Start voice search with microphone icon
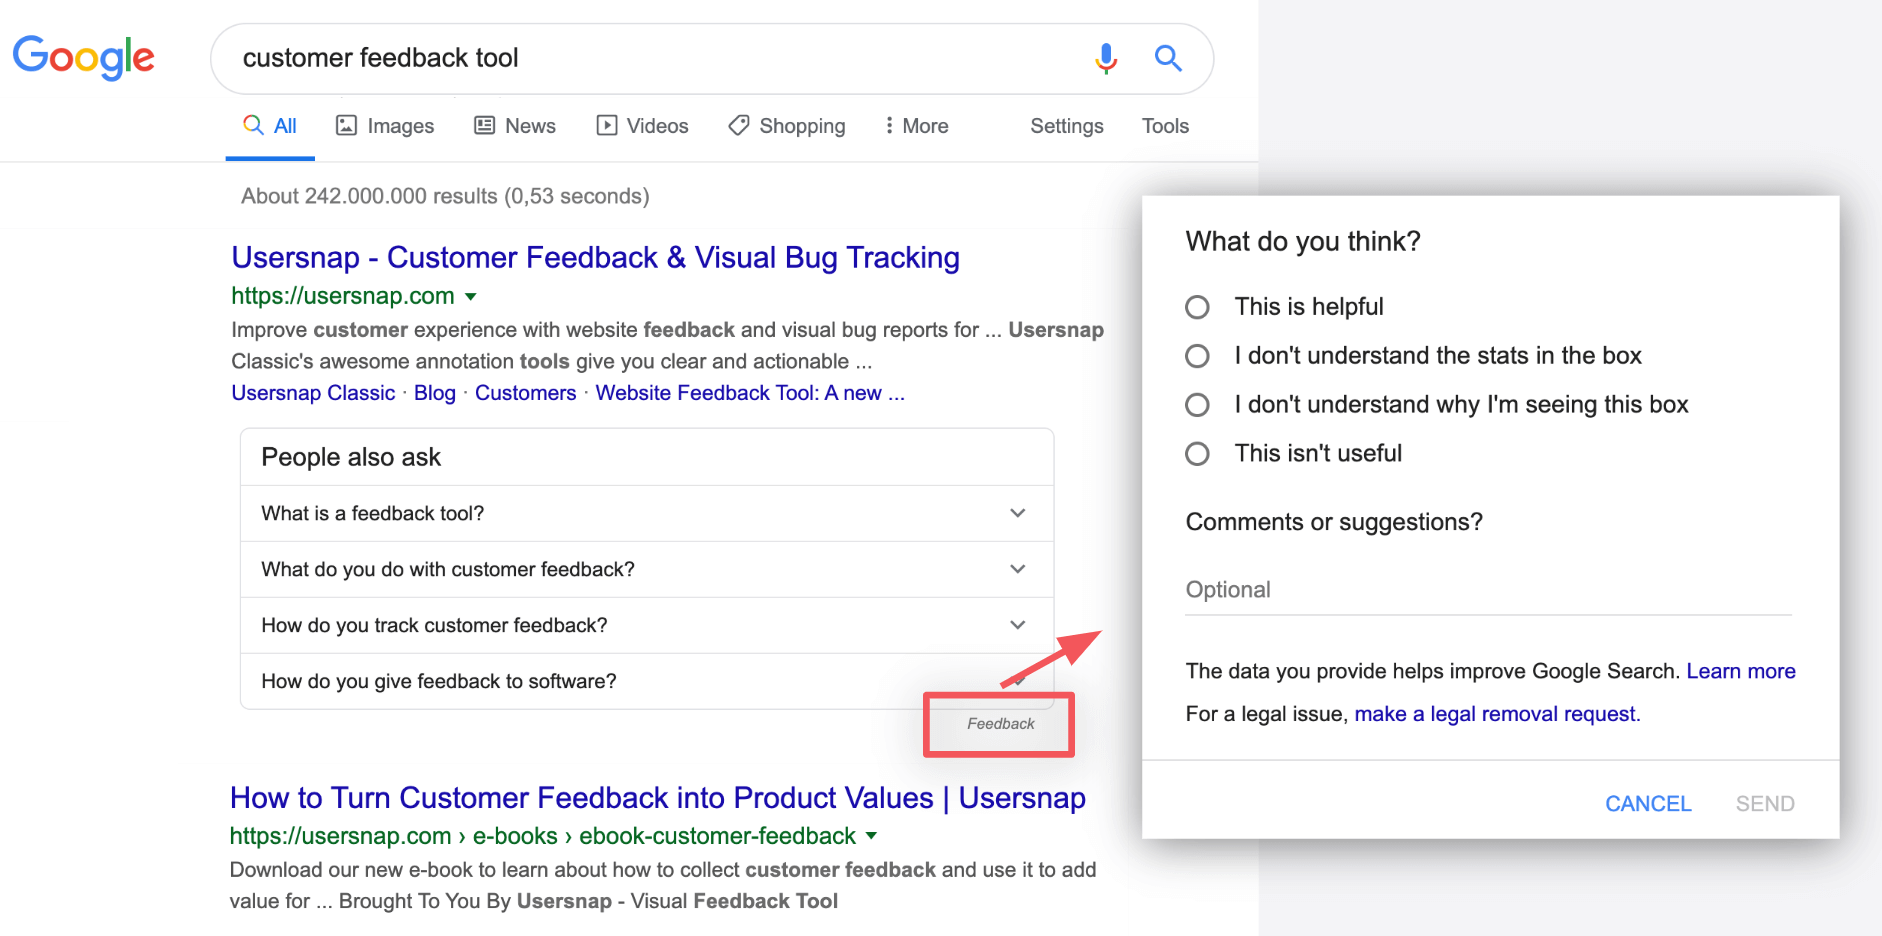Viewport: 1882px width, 936px height. (1106, 58)
